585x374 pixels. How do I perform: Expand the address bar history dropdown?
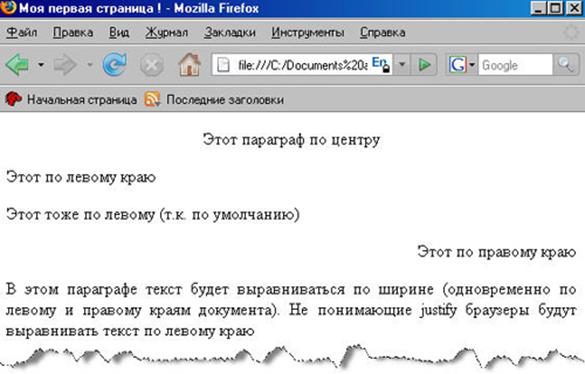point(402,65)
